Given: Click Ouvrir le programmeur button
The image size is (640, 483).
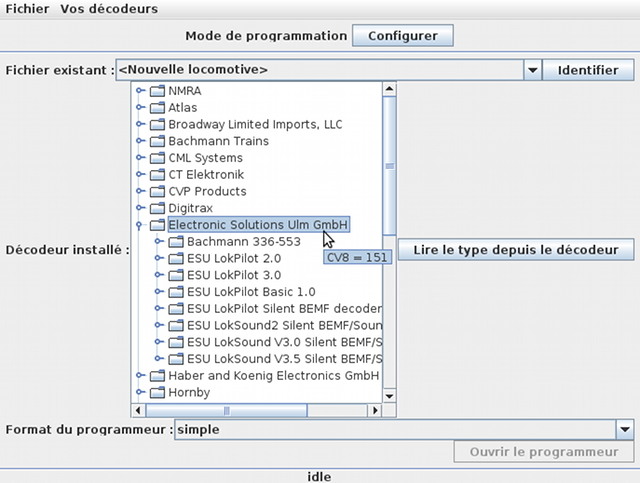Looking at the screenshot, I should [544, 452].
